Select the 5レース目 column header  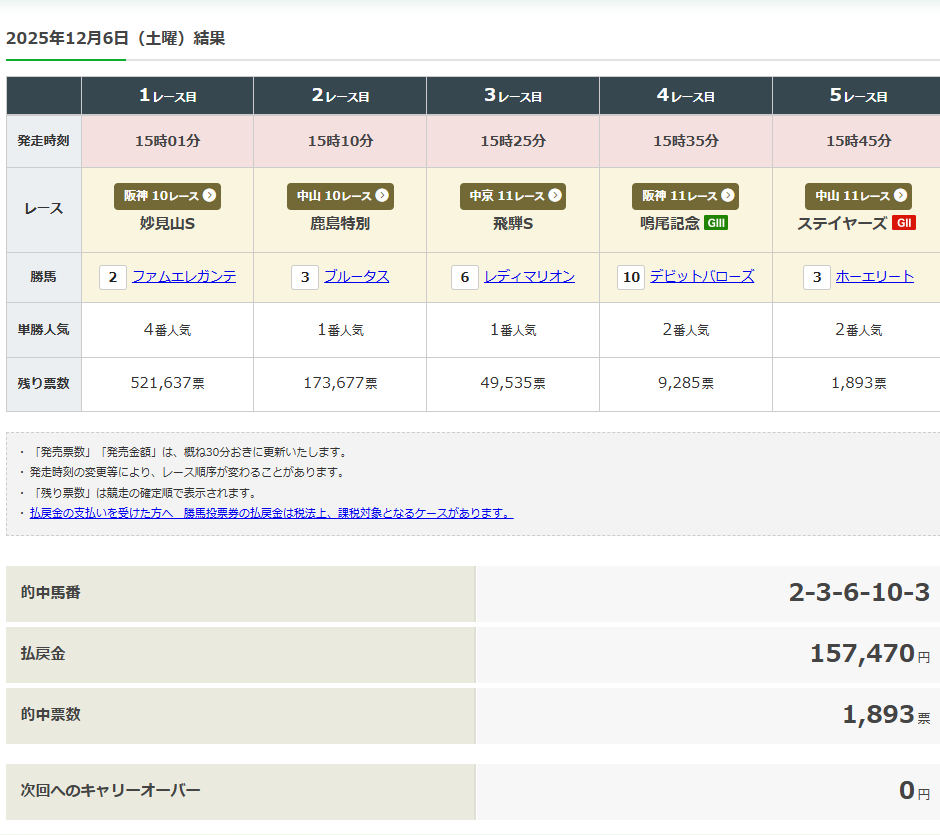point(858,96)
